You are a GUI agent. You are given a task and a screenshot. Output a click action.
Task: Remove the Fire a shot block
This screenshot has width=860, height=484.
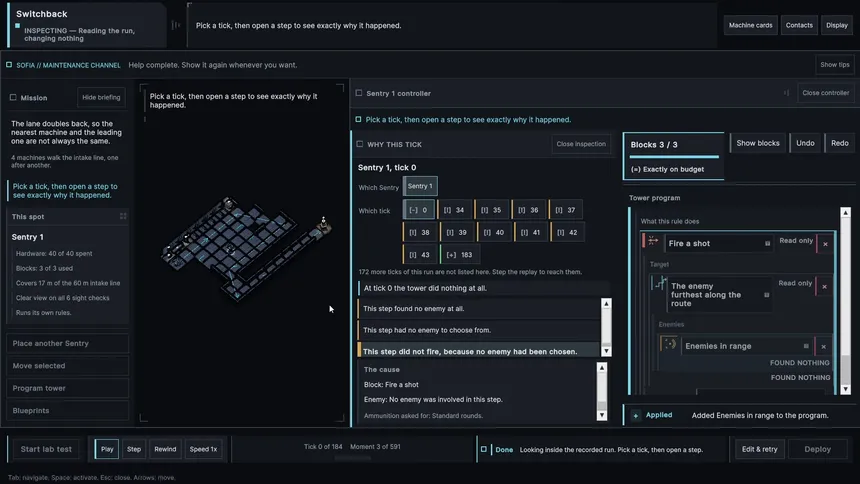(x=825, y=244)
